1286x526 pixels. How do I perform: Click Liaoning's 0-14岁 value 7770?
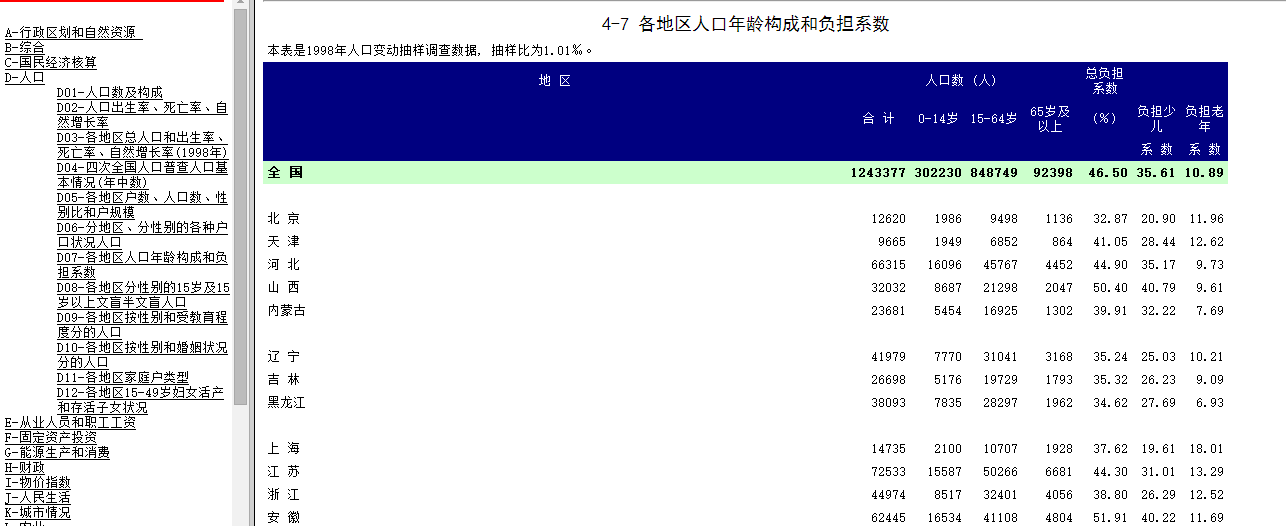948,357
